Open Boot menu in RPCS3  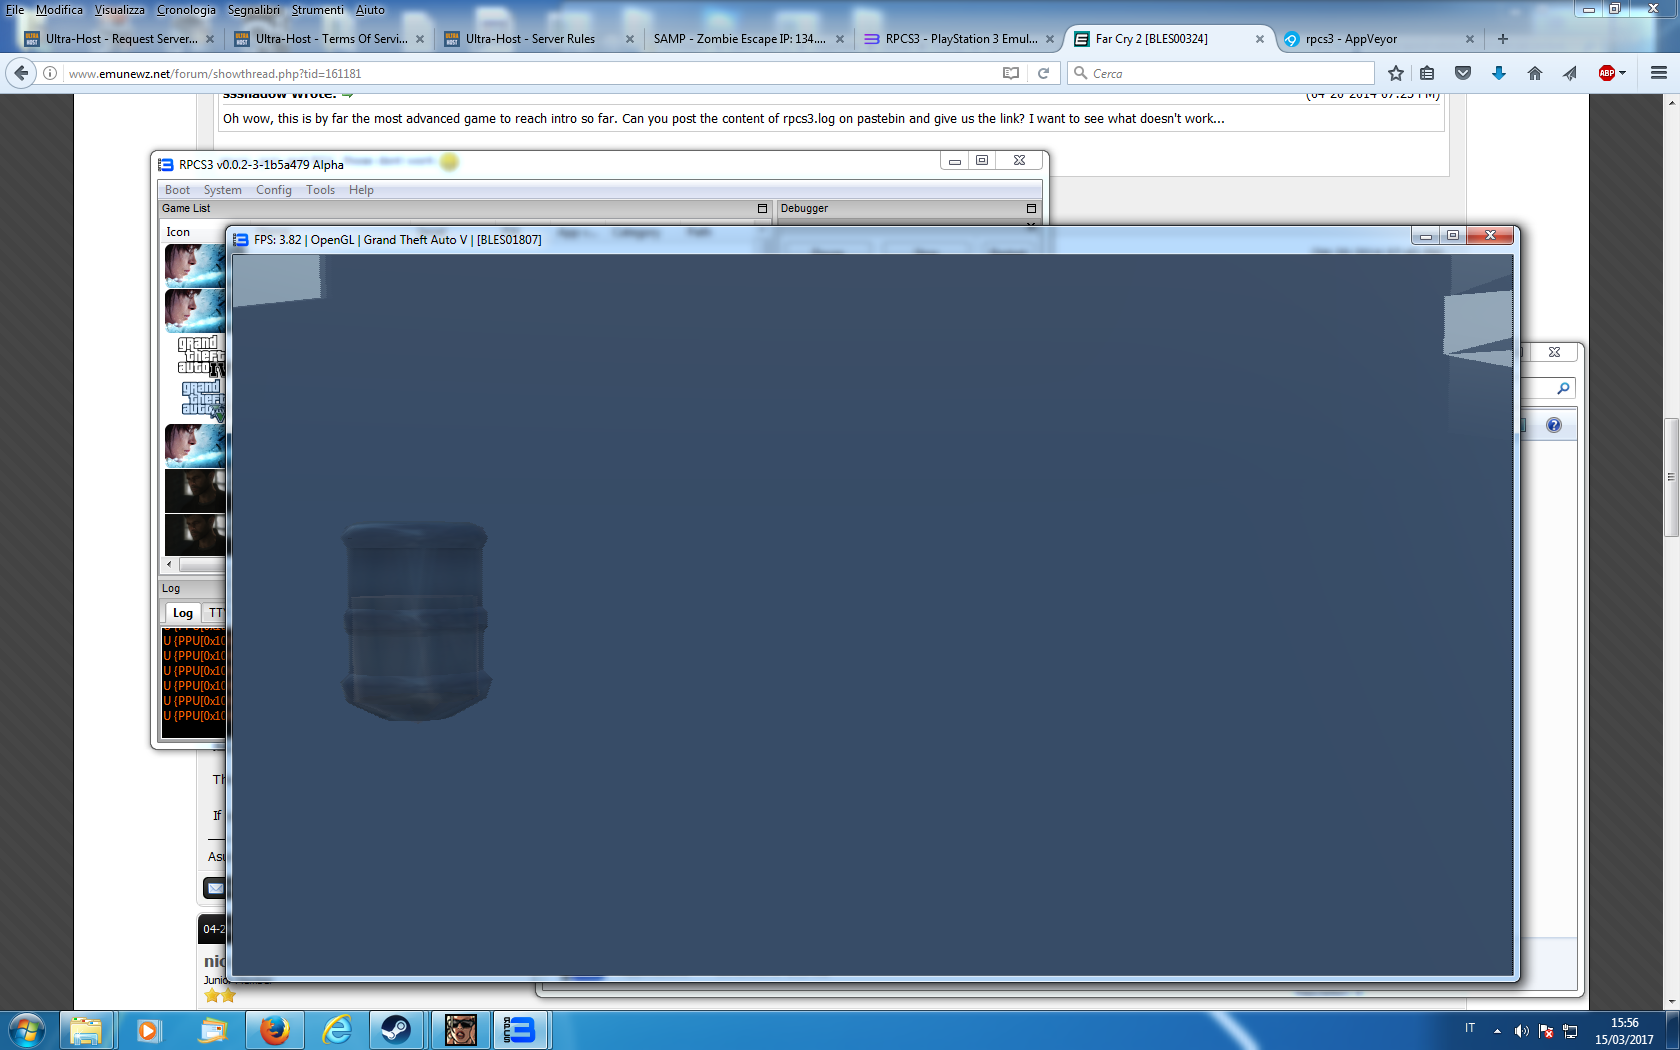coord(177,190)
